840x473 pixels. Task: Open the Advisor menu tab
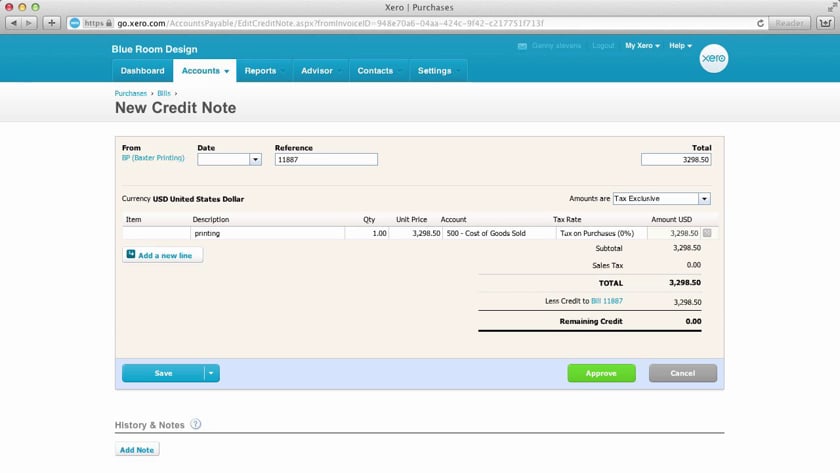point(321,71)
